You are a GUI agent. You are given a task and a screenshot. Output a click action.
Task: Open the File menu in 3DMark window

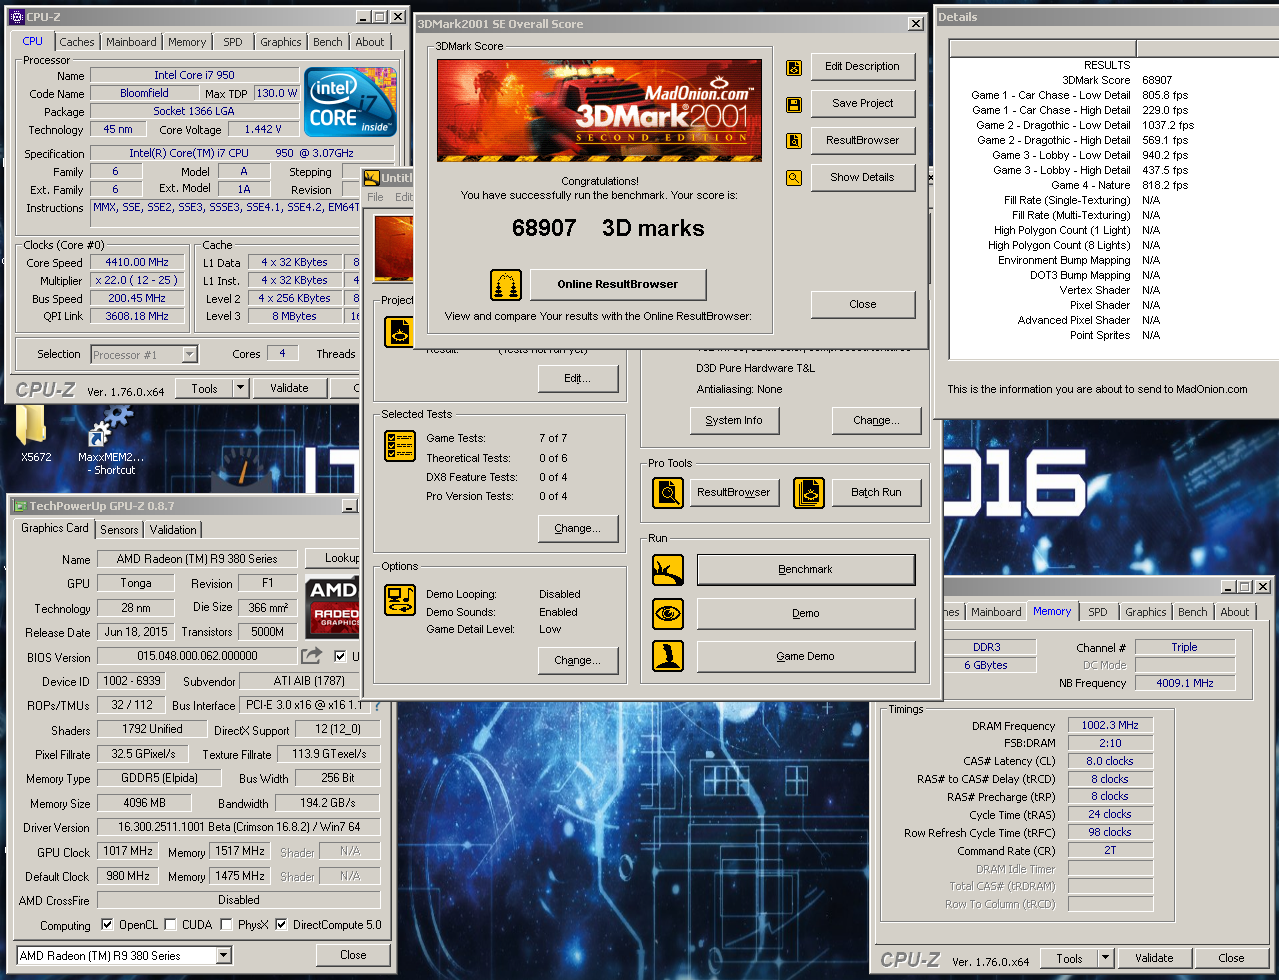pos(376,197)
